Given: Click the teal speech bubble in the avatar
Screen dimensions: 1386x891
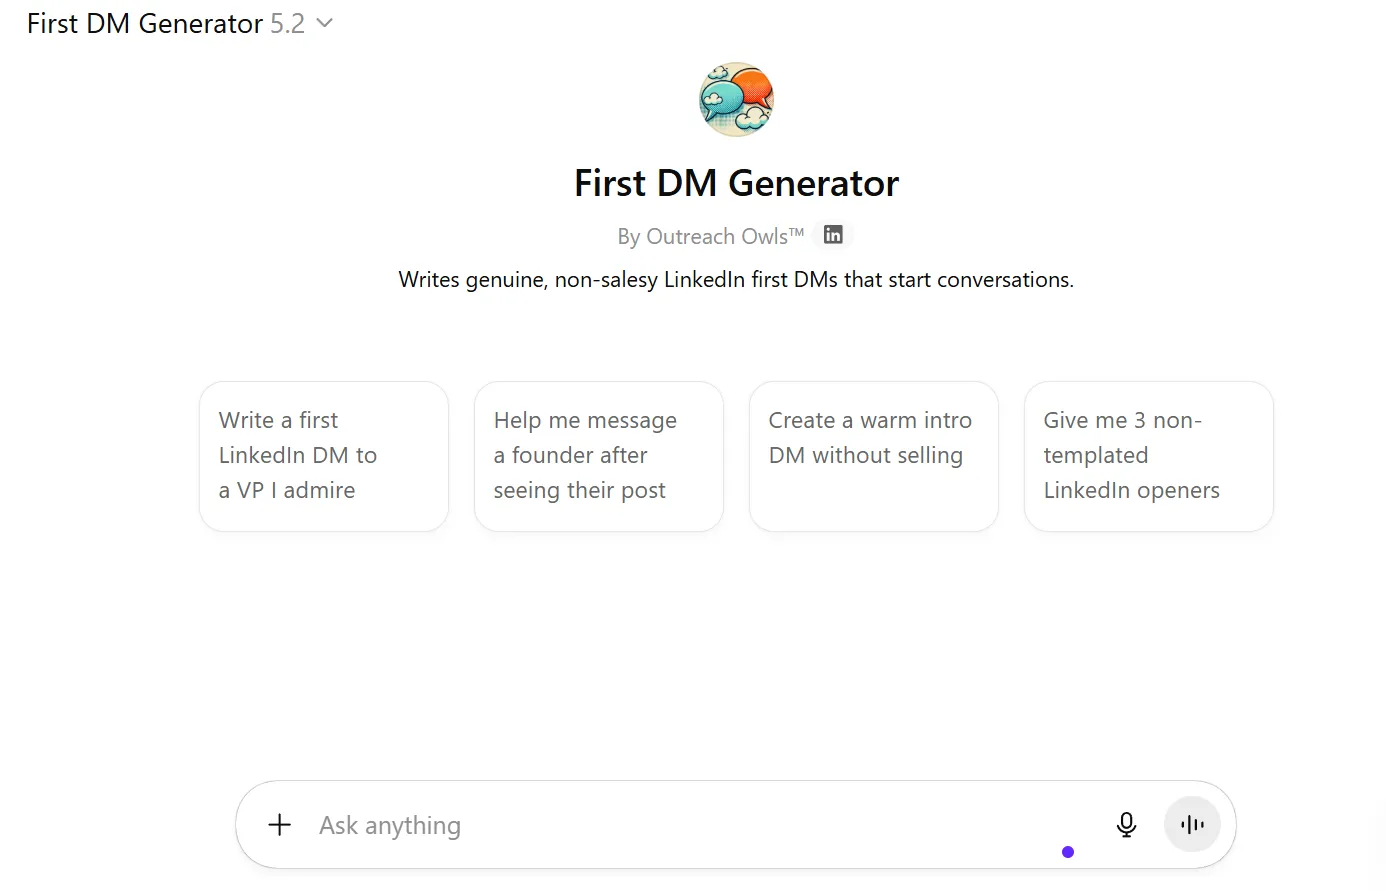Looking at the screenshot, I should click(x=722, y=97).
